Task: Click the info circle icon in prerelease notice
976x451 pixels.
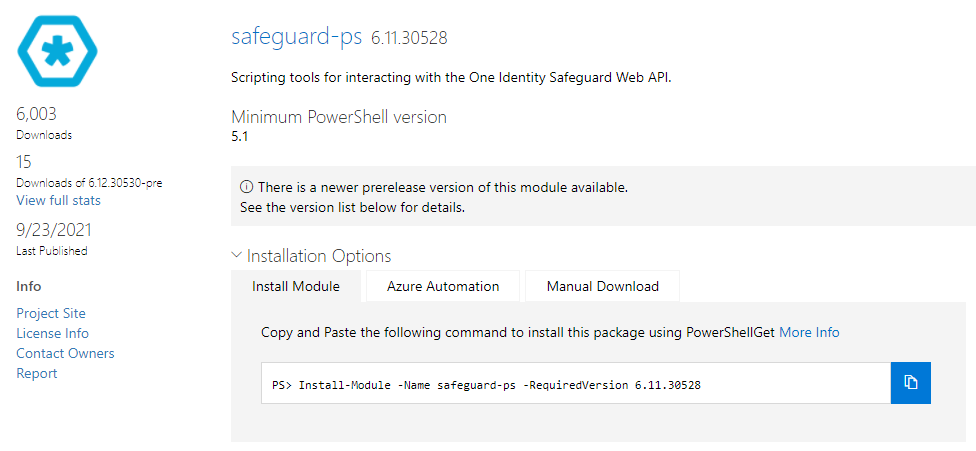Action: 246,187
